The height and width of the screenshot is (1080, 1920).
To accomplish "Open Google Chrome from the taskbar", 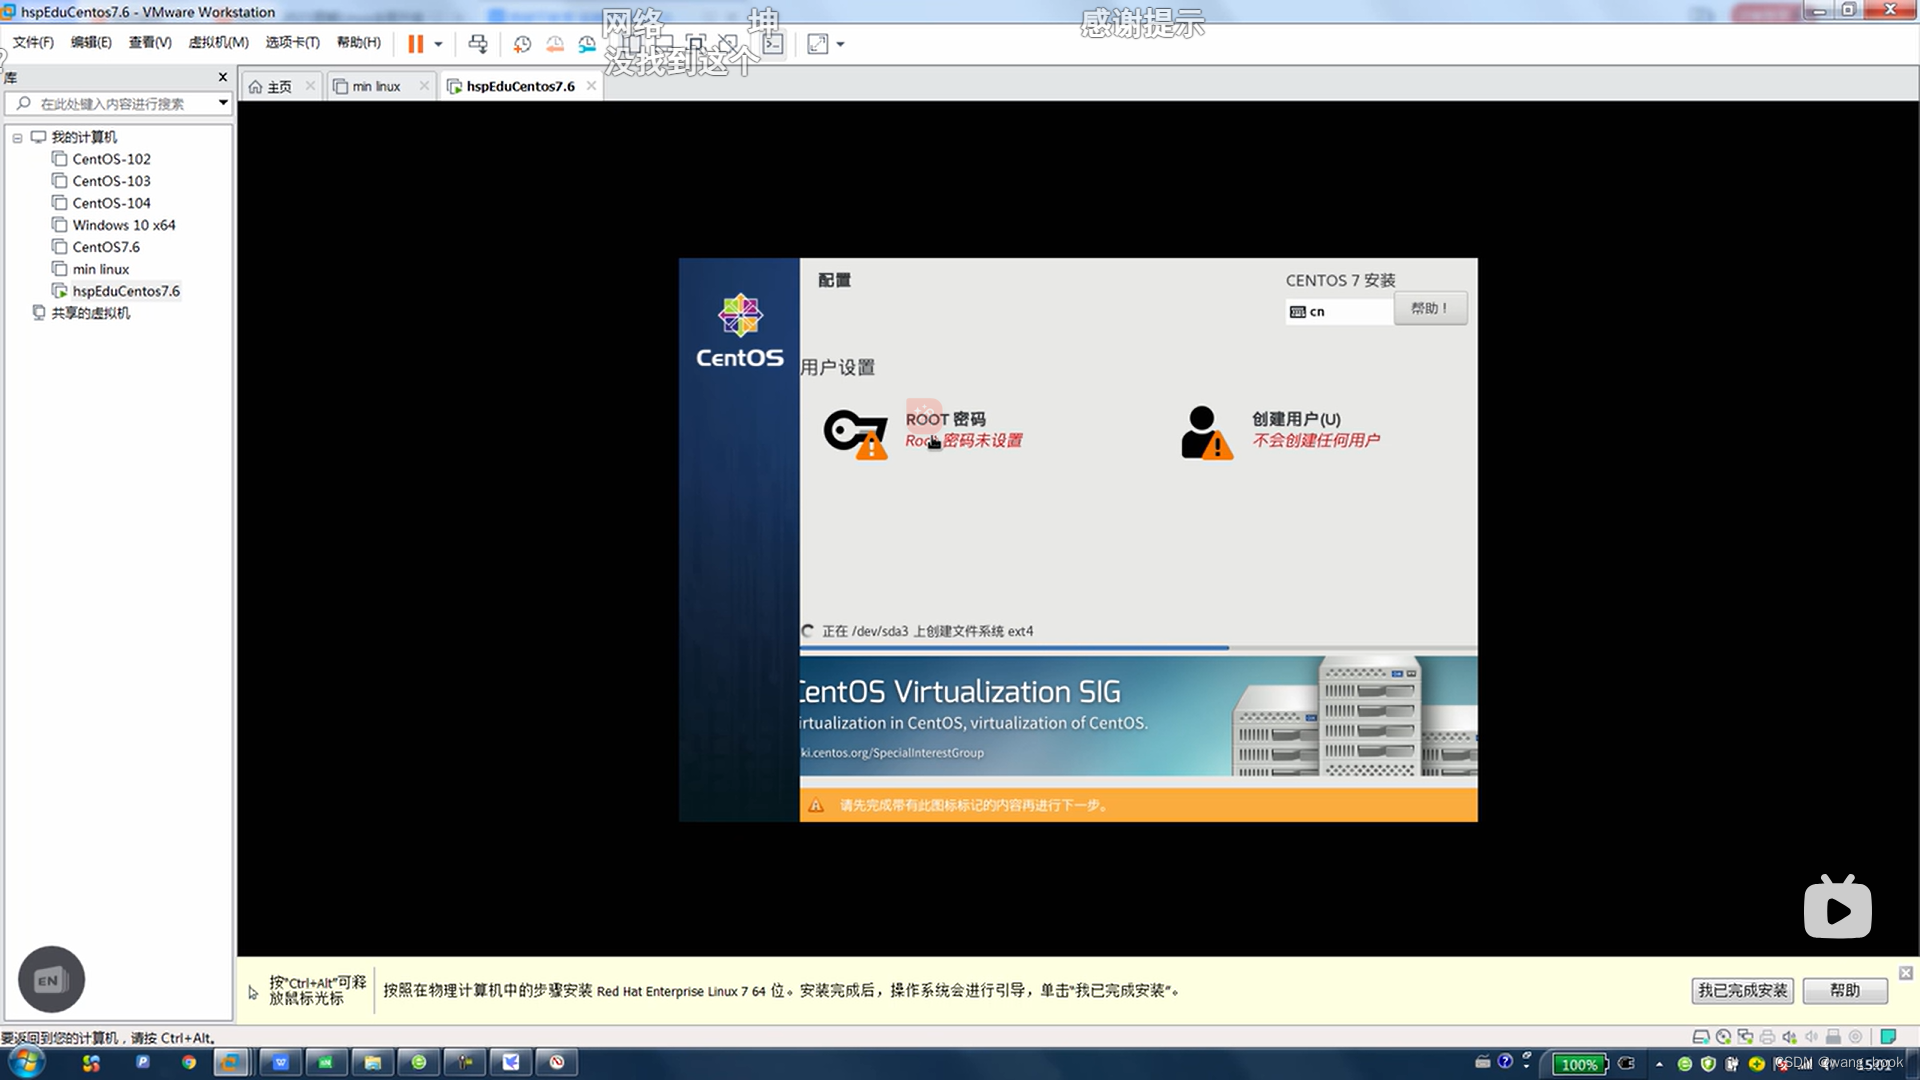I will 188,1062.
